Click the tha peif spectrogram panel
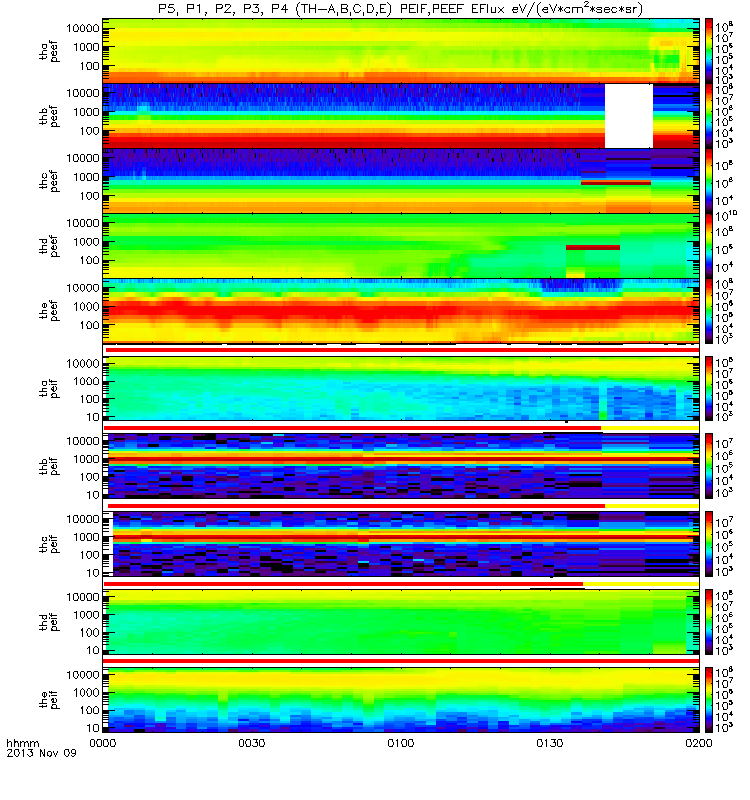750x800 pixels. [401, 388]
